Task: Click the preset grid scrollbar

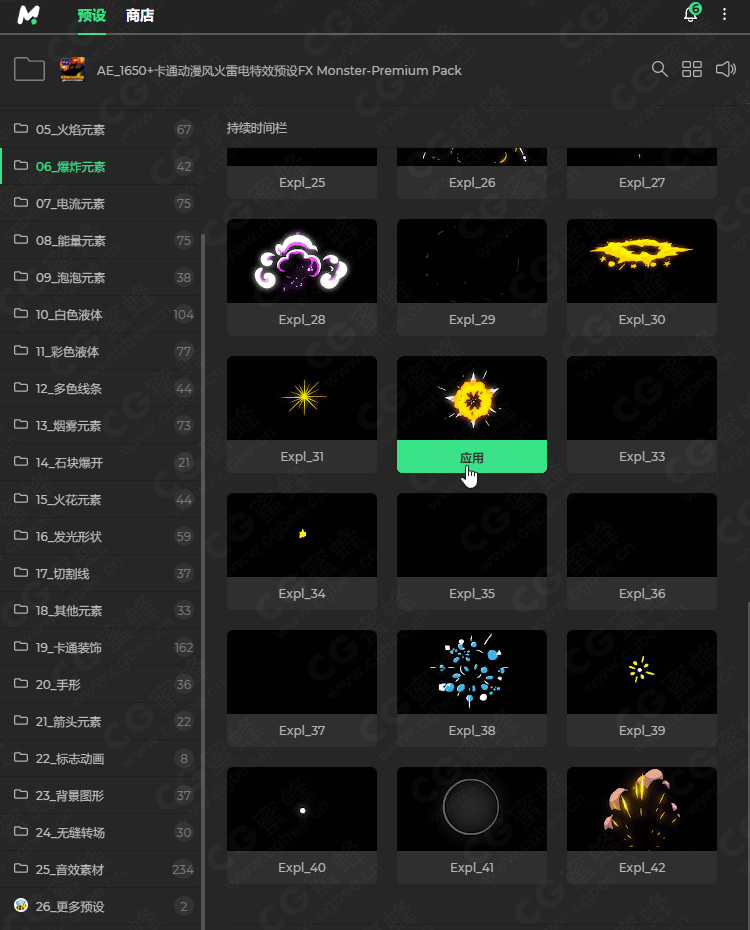Action: [x=748, y=765]
